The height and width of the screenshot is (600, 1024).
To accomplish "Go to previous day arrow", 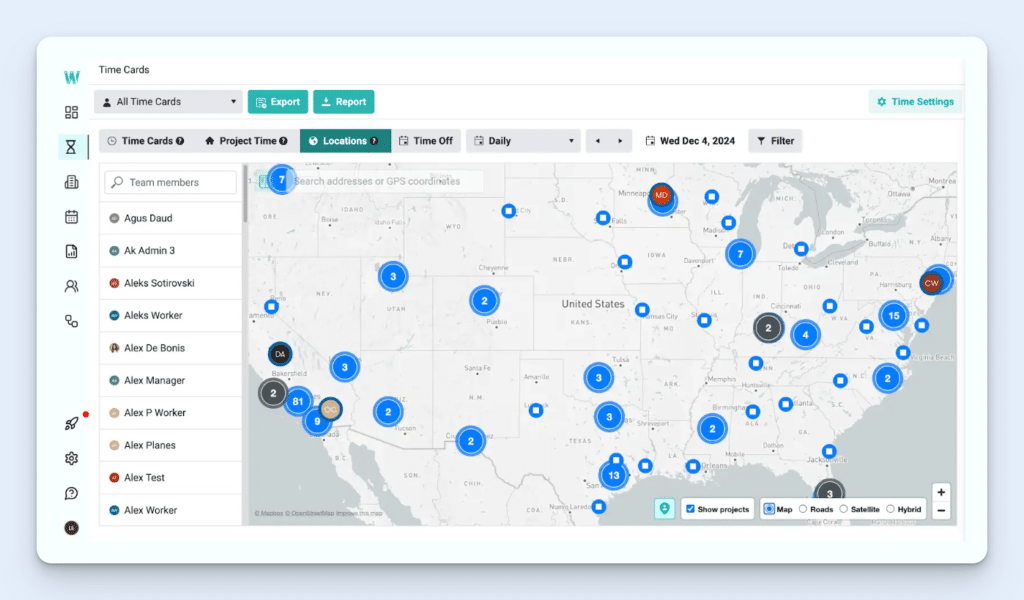I will [x=598, y=141].
